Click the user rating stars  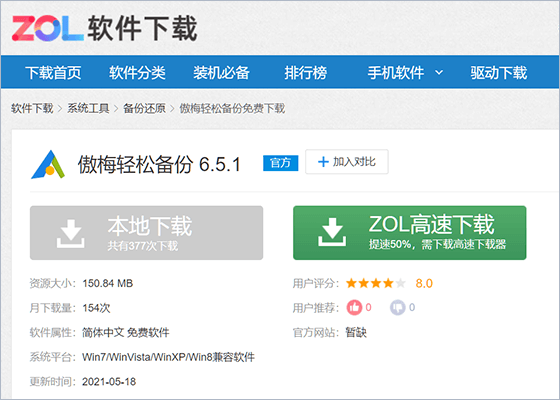376,283
